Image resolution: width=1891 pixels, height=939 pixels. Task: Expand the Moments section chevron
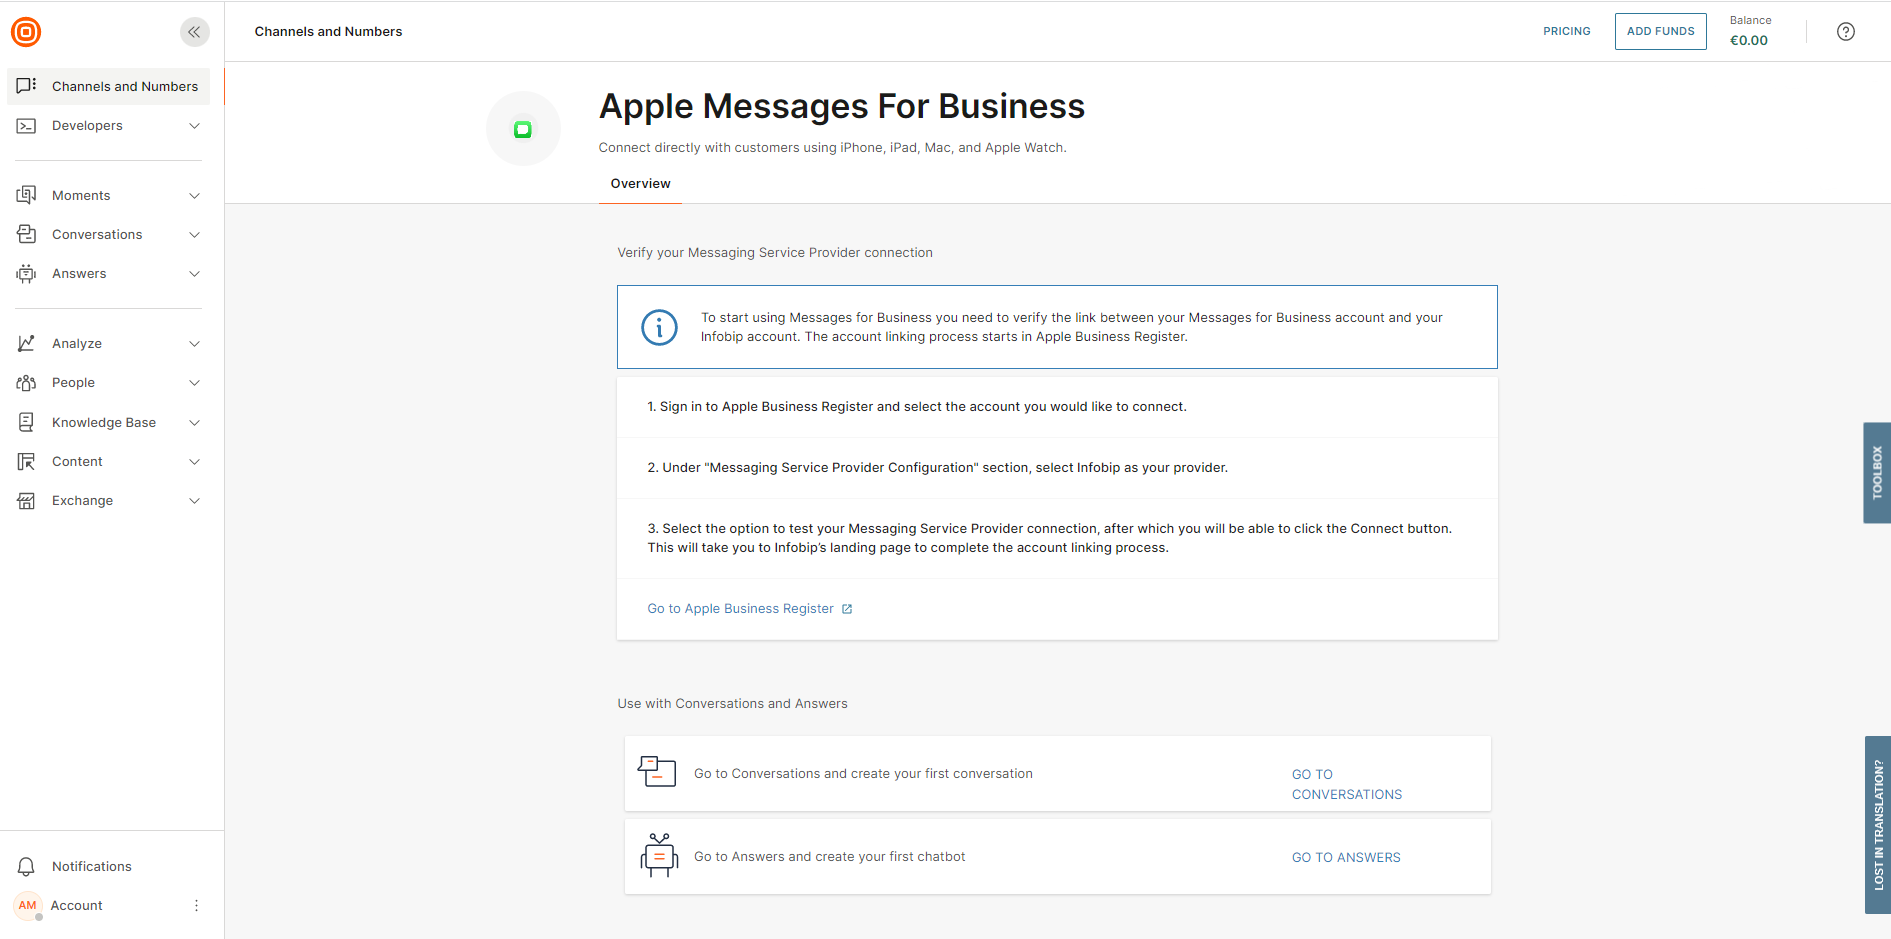point(194,195)
